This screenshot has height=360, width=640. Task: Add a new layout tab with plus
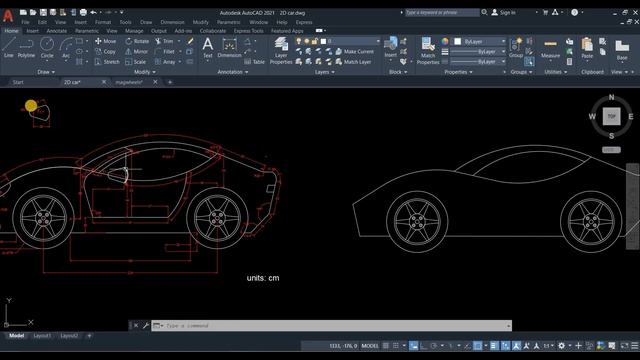click(x=89, y=336)
